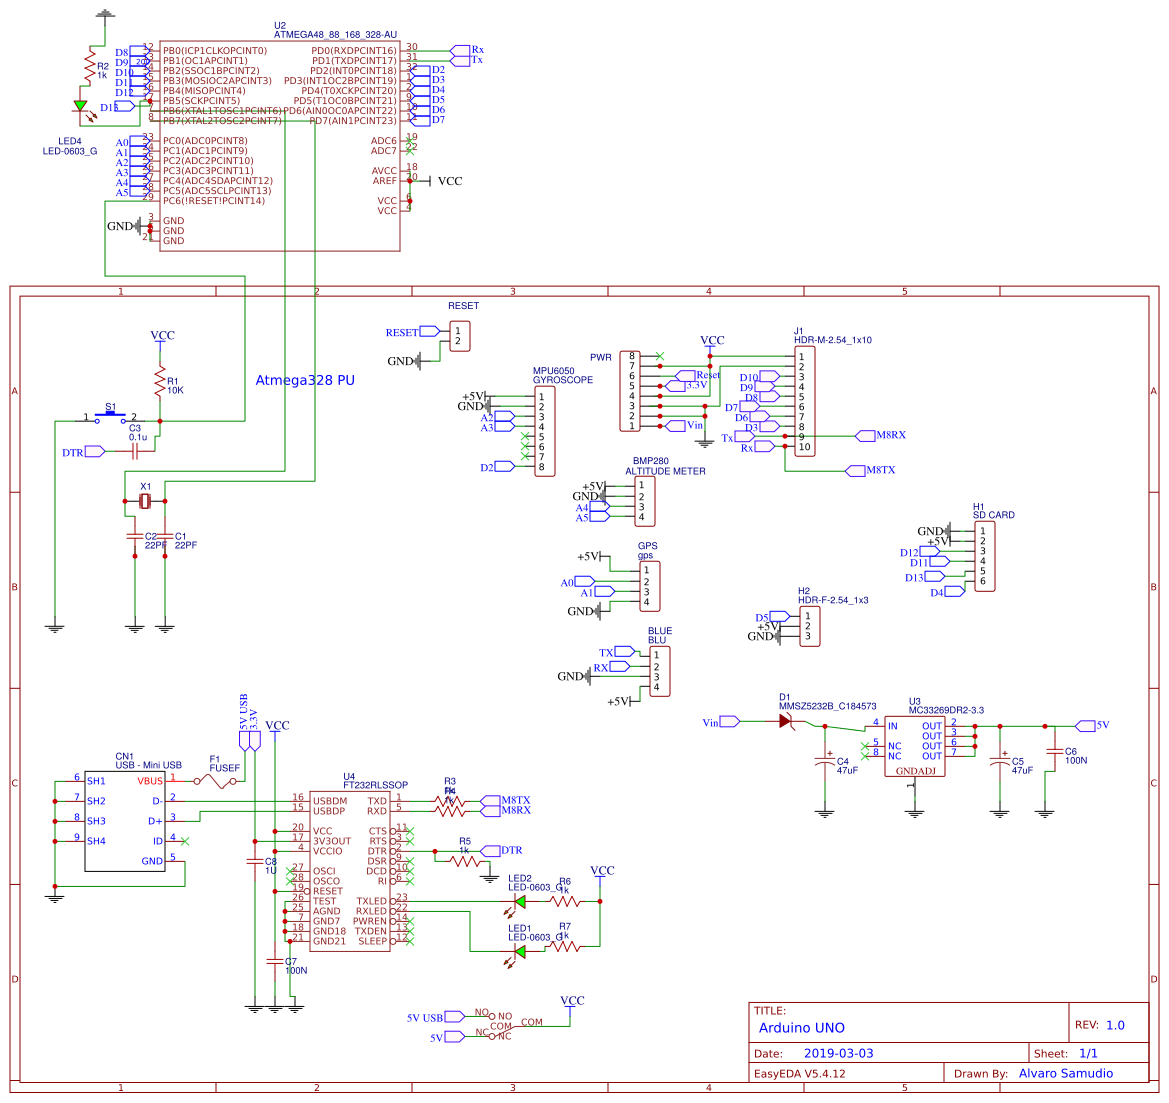Click the D2 net flag at gyroscope header
The image size is (1169, 1103).
[x=505, y=466]
